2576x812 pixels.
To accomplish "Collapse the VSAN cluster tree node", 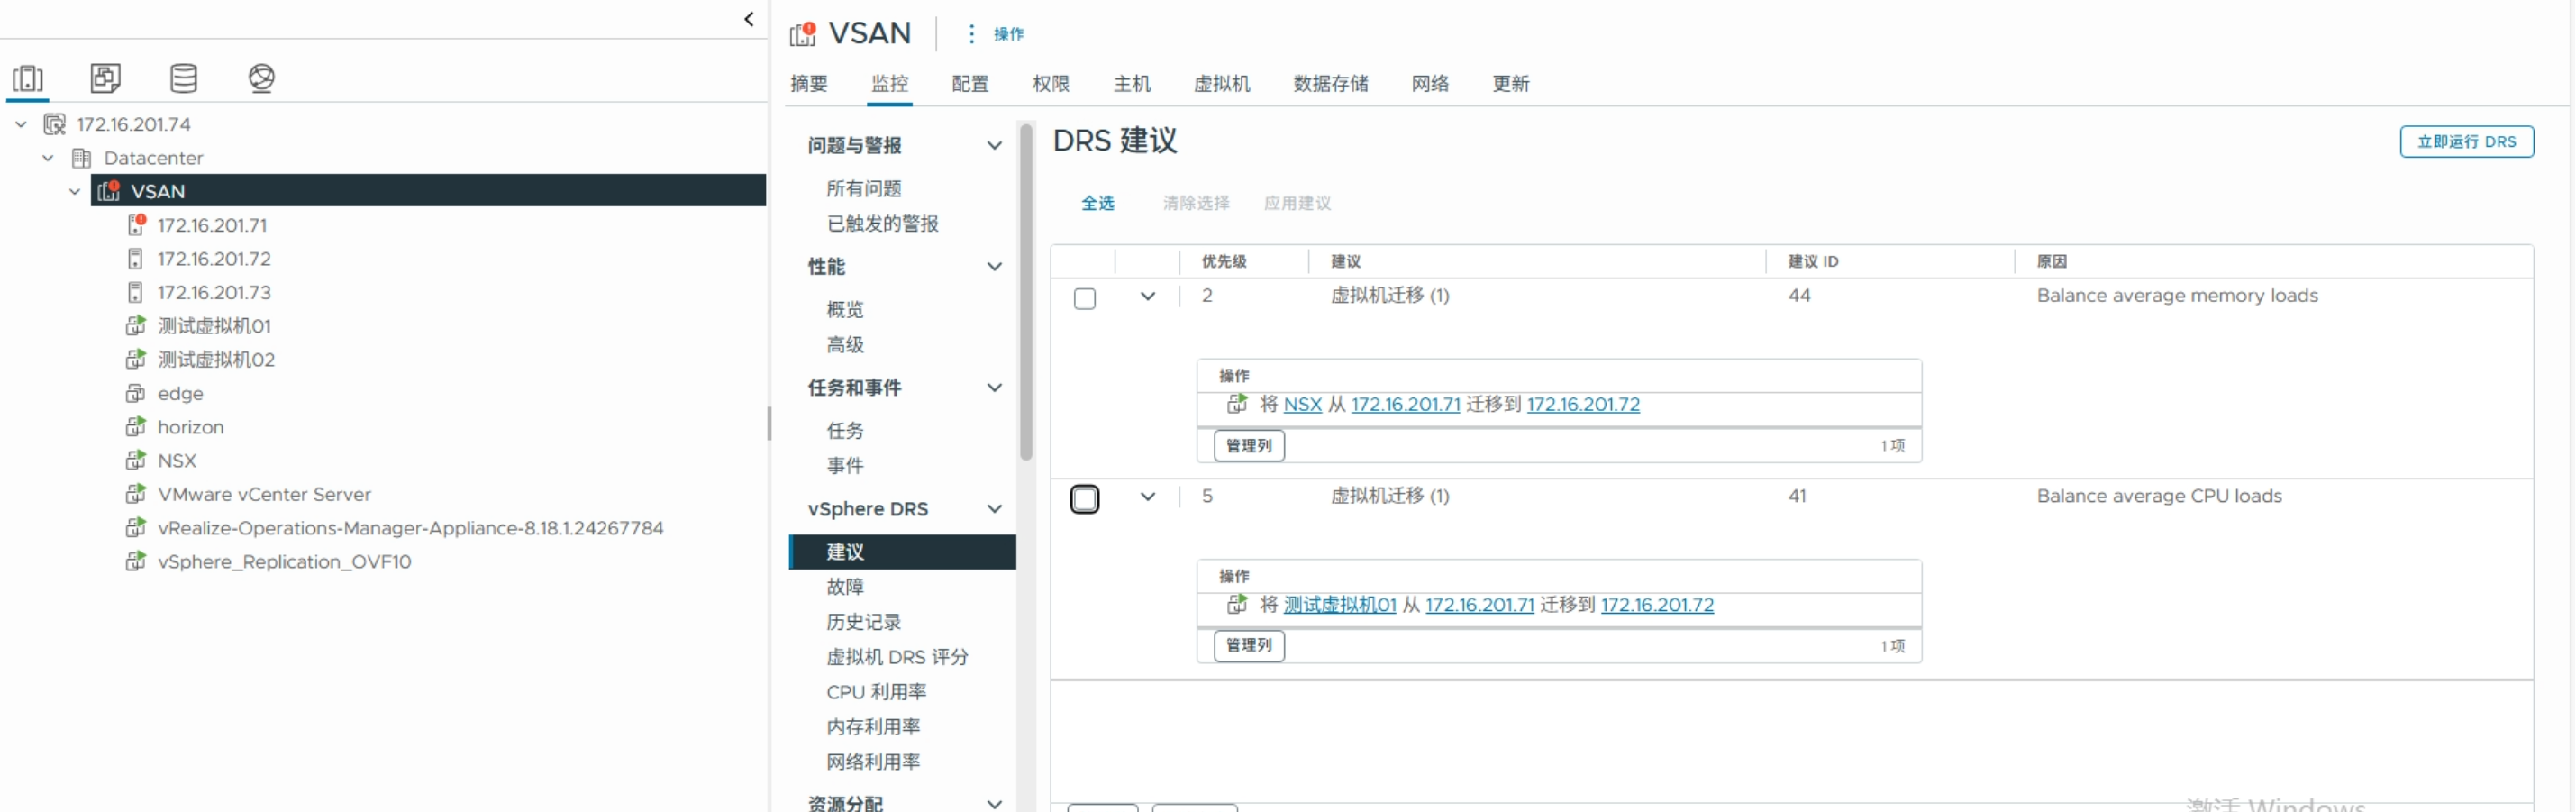I will pyautogui.click(x=75, y=191).
